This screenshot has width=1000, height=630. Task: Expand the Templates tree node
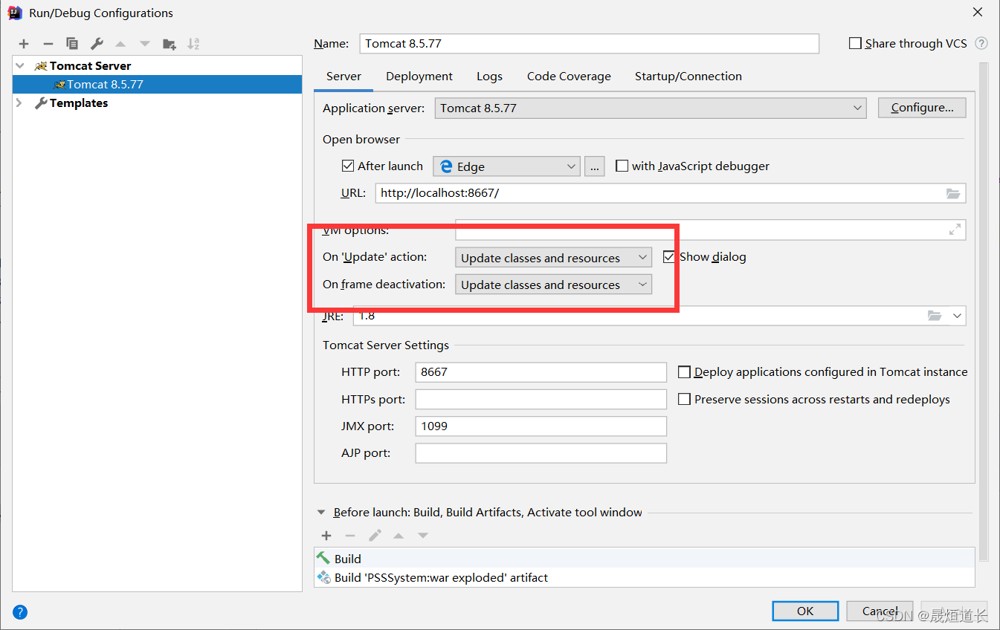(x=20, y=103)
